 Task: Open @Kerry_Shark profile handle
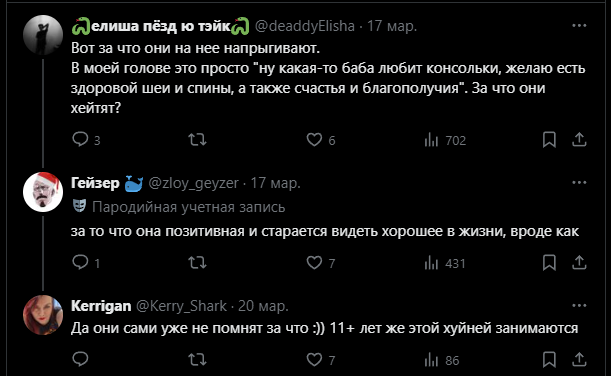click(x=181, y=306)
